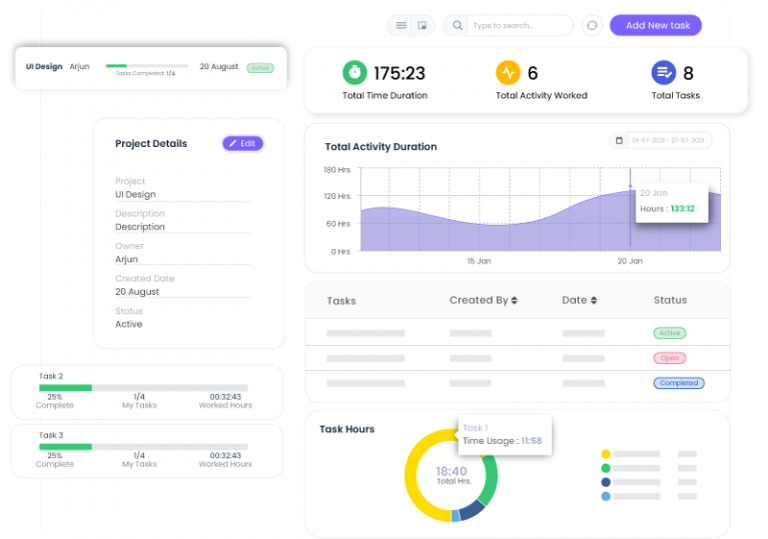Screen dimensions: 768x539
Task: Click the Open status badge
Action: [669, 358]
